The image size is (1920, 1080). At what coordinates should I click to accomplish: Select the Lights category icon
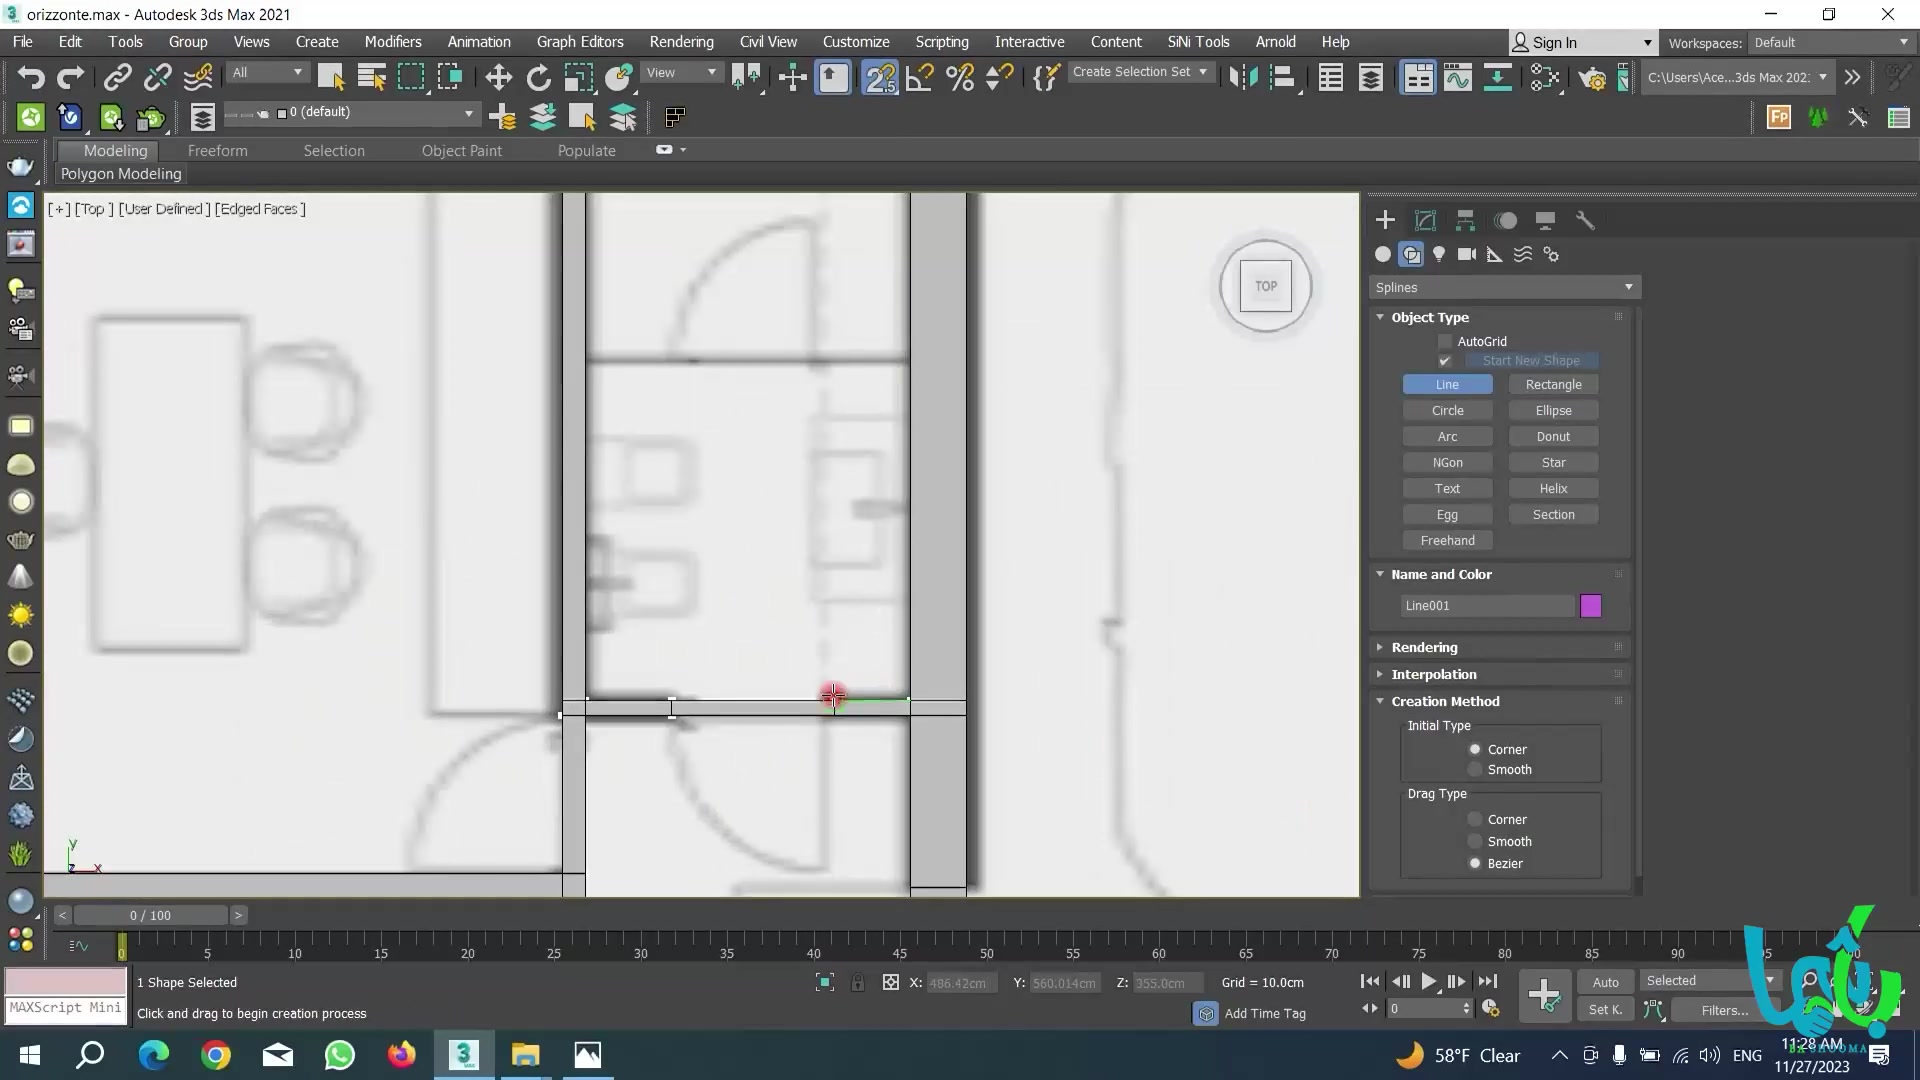point(1439,254)
